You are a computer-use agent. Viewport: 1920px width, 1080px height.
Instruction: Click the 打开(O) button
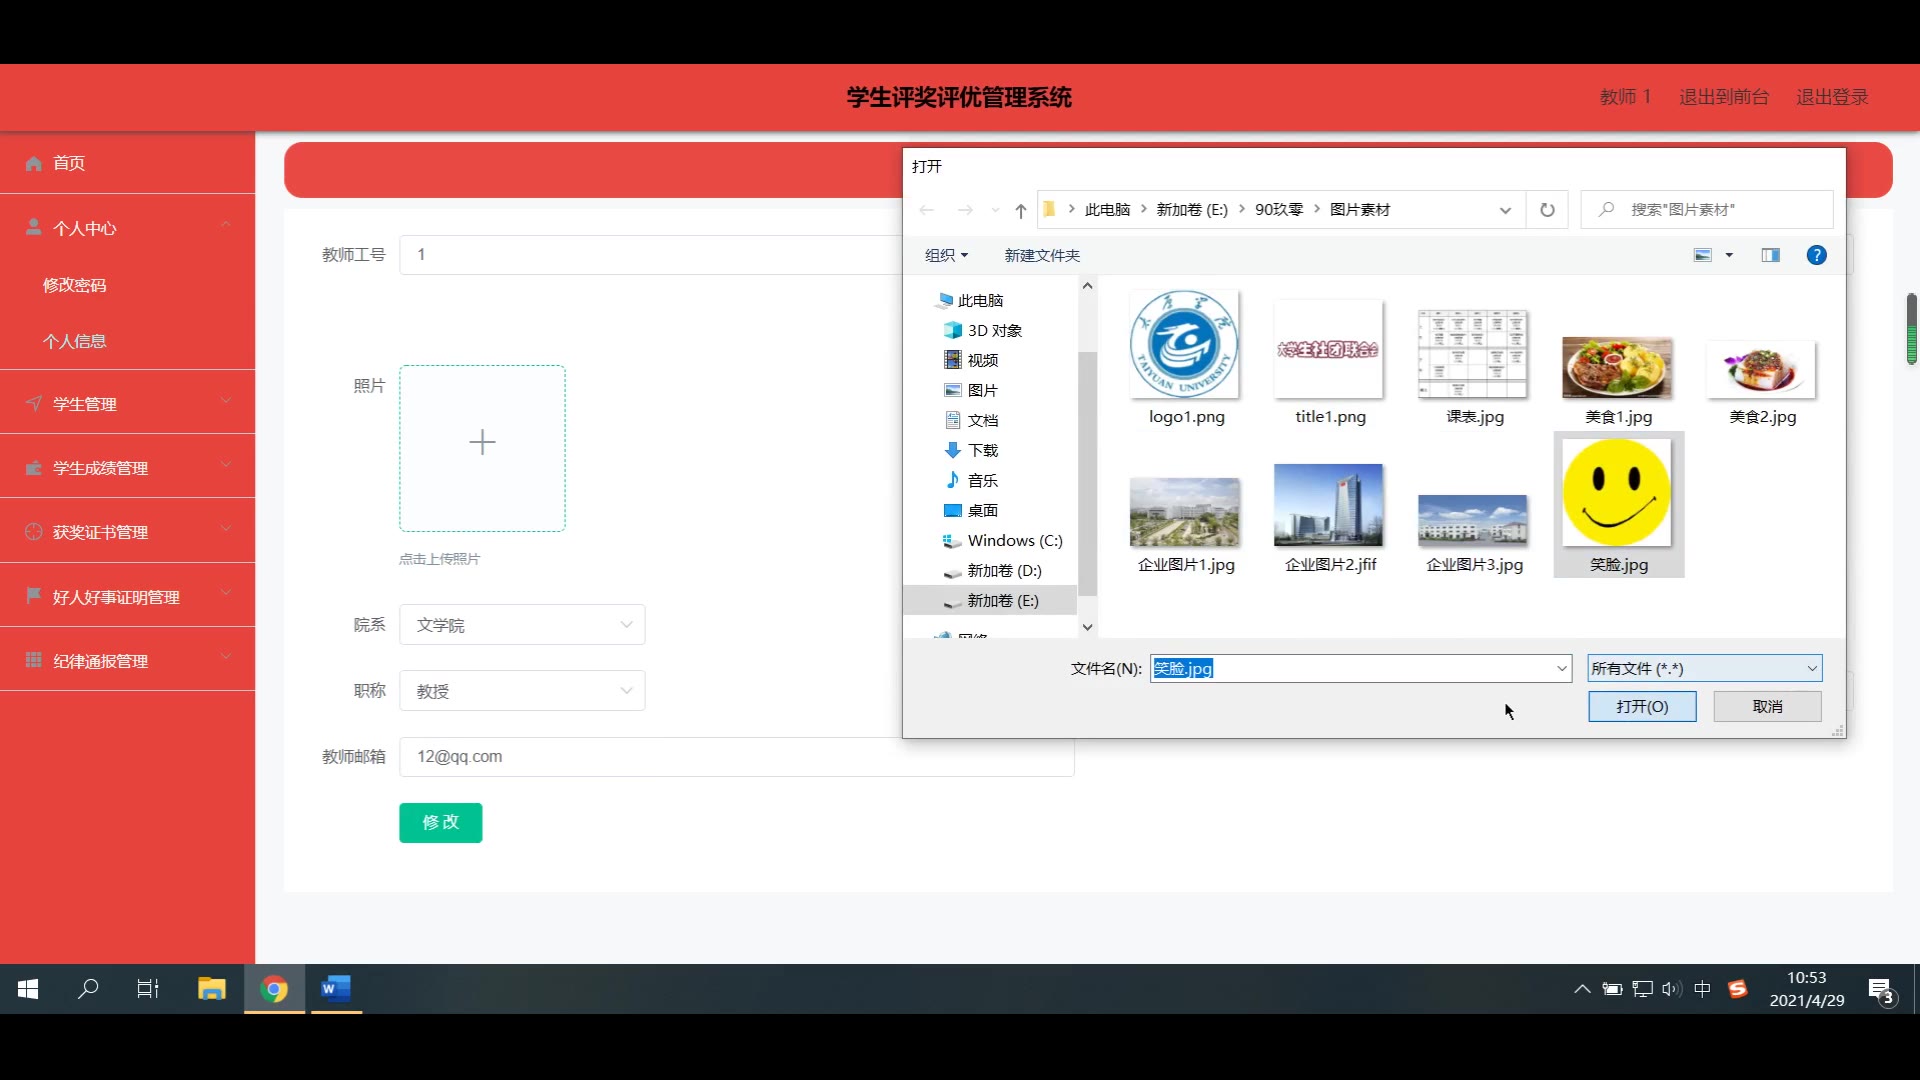[1641, 706]
